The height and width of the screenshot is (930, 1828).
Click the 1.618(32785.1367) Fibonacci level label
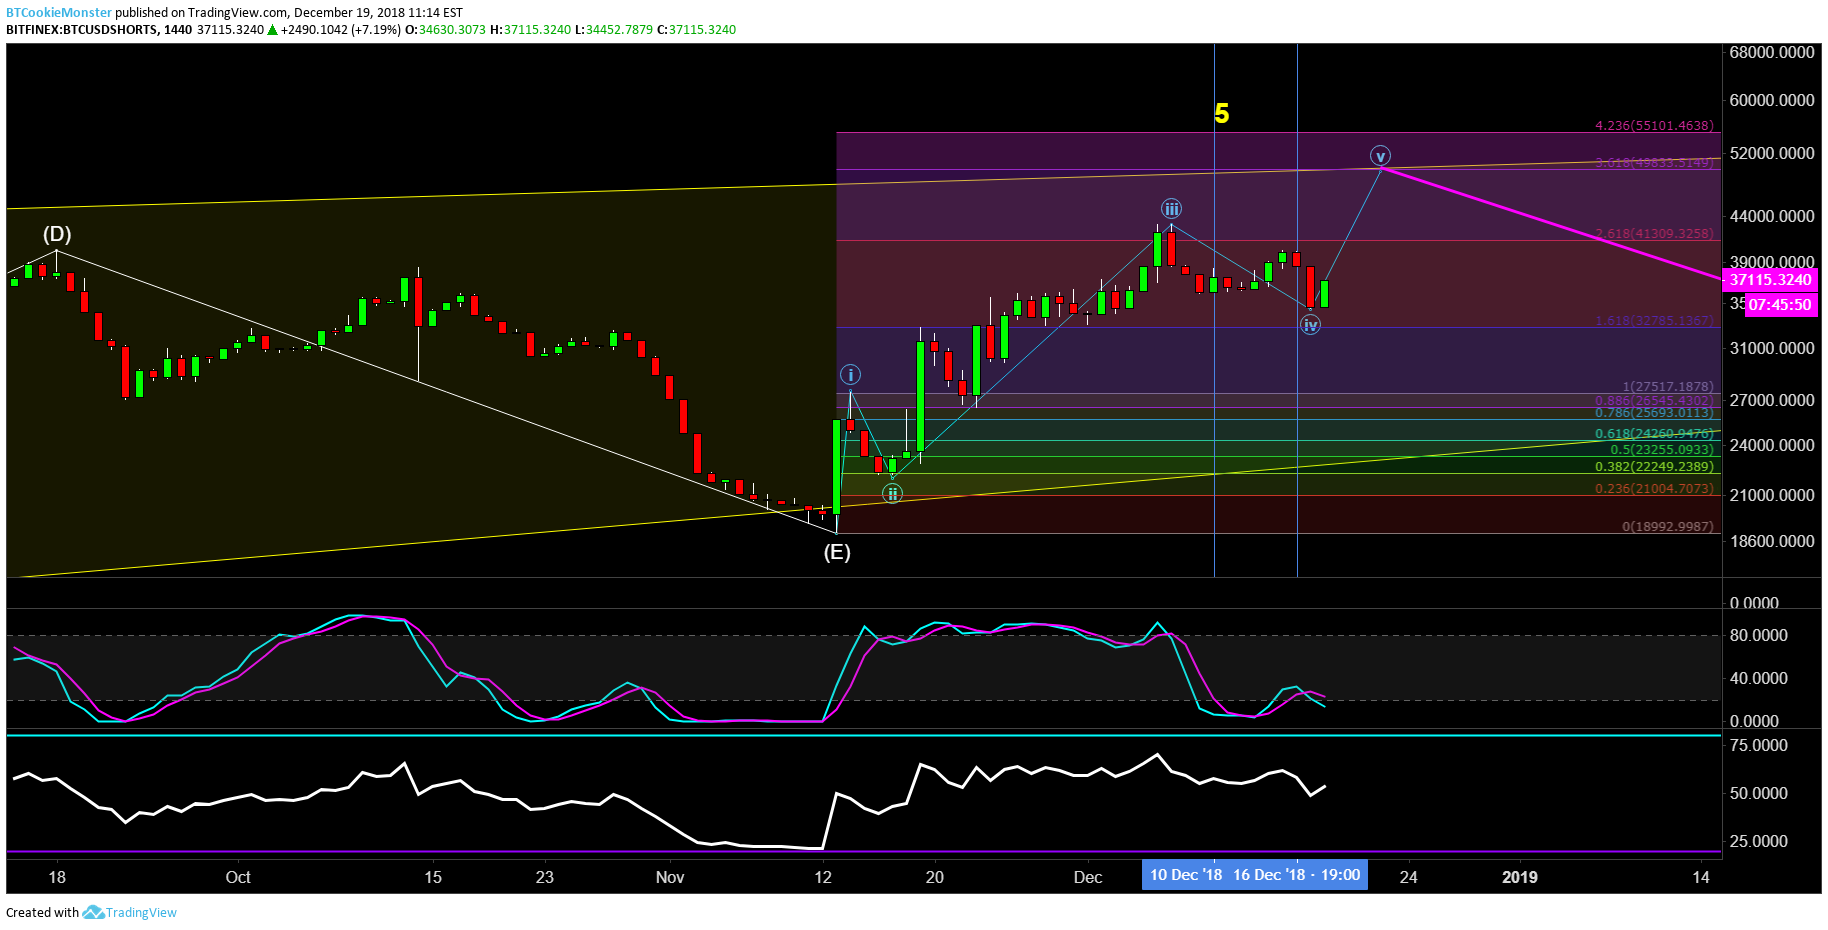(x=1654, y=321)
